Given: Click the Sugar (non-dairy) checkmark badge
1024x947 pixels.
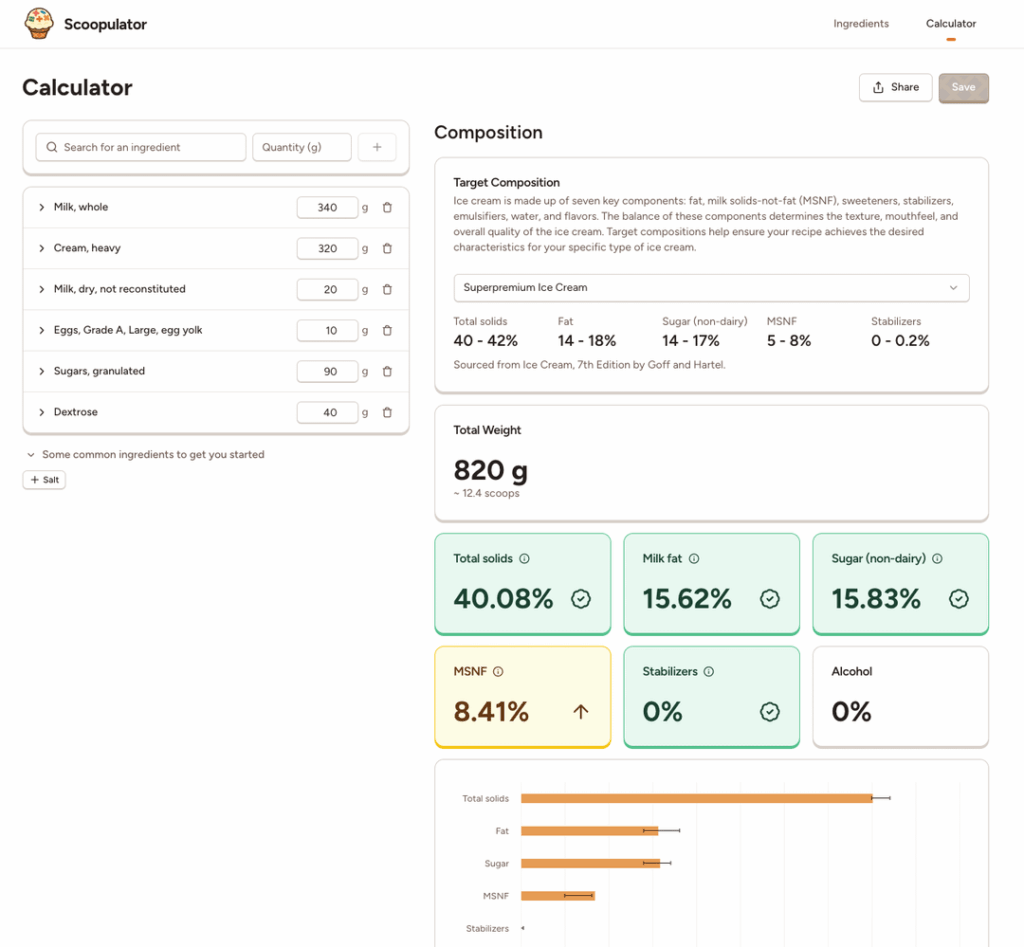Looking at the screenshot, I should [x=959, y=600].
